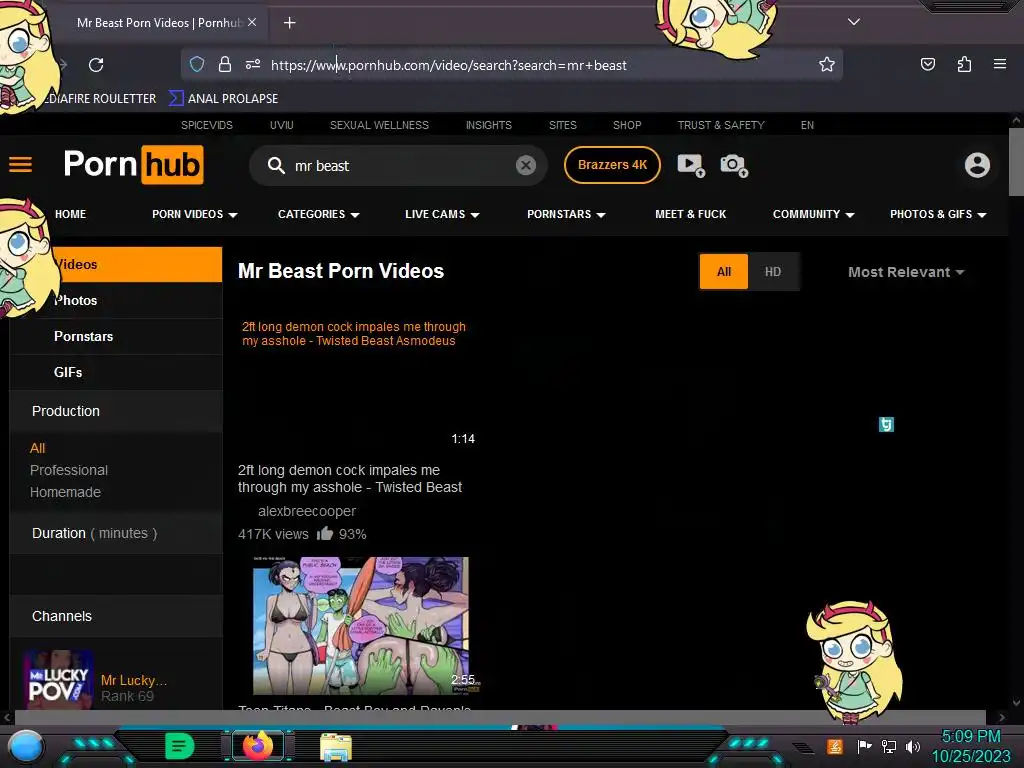The width and height of the screenshot is (1024, 768).
Task: Open the Windows Start orb
Action: pyautogui.click(x=25, y=747)
